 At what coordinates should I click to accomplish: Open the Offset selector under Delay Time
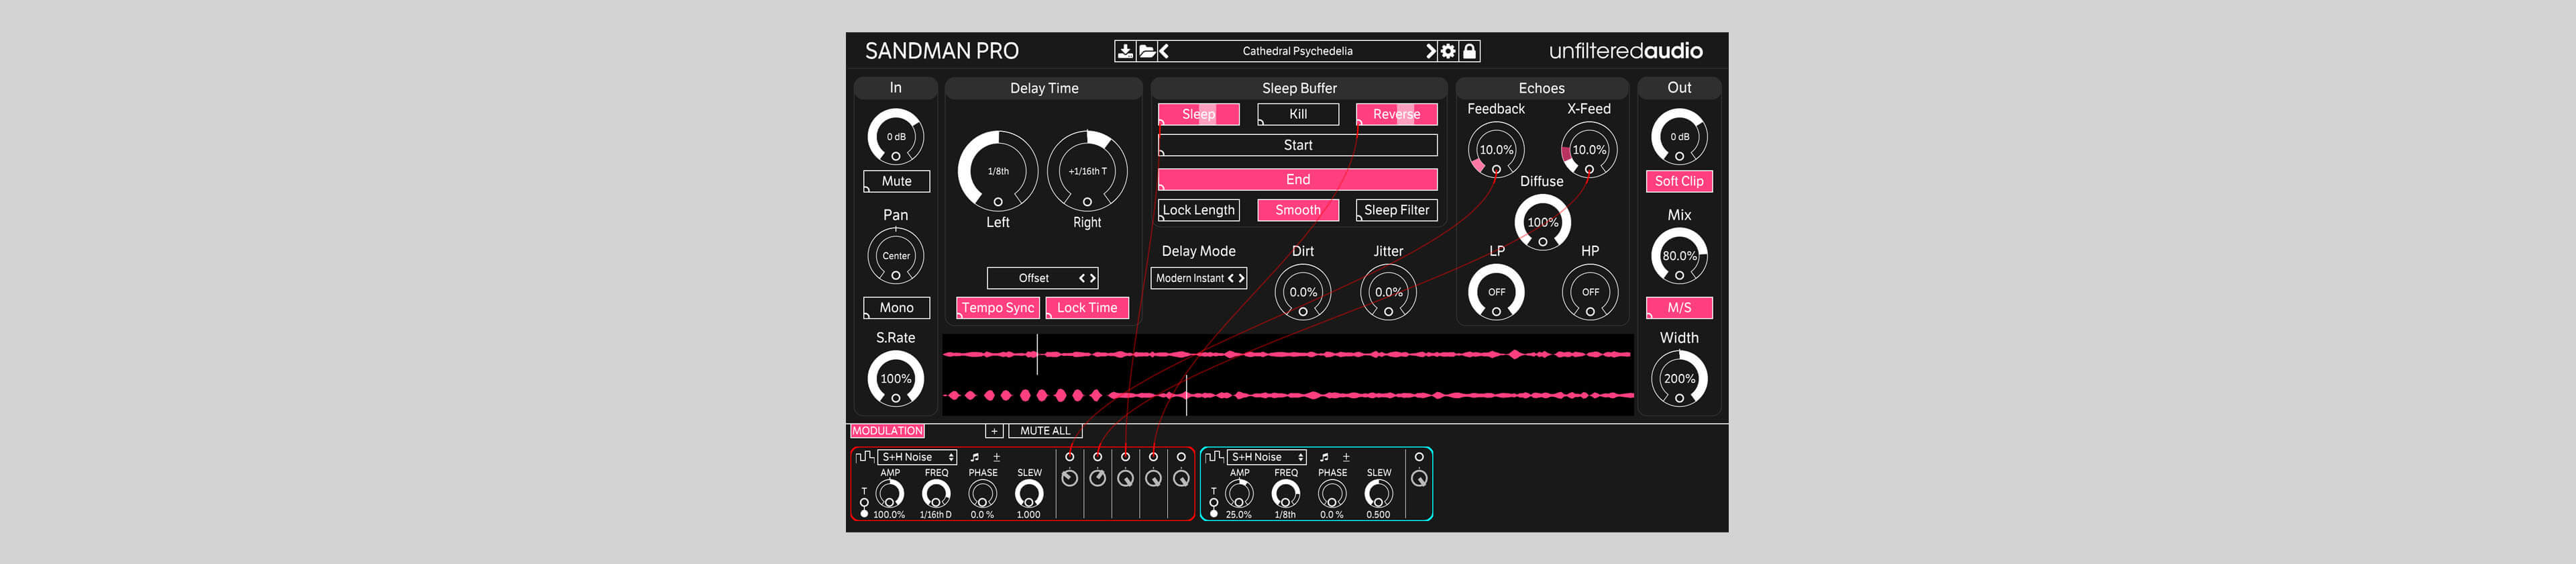point(1042,278)
